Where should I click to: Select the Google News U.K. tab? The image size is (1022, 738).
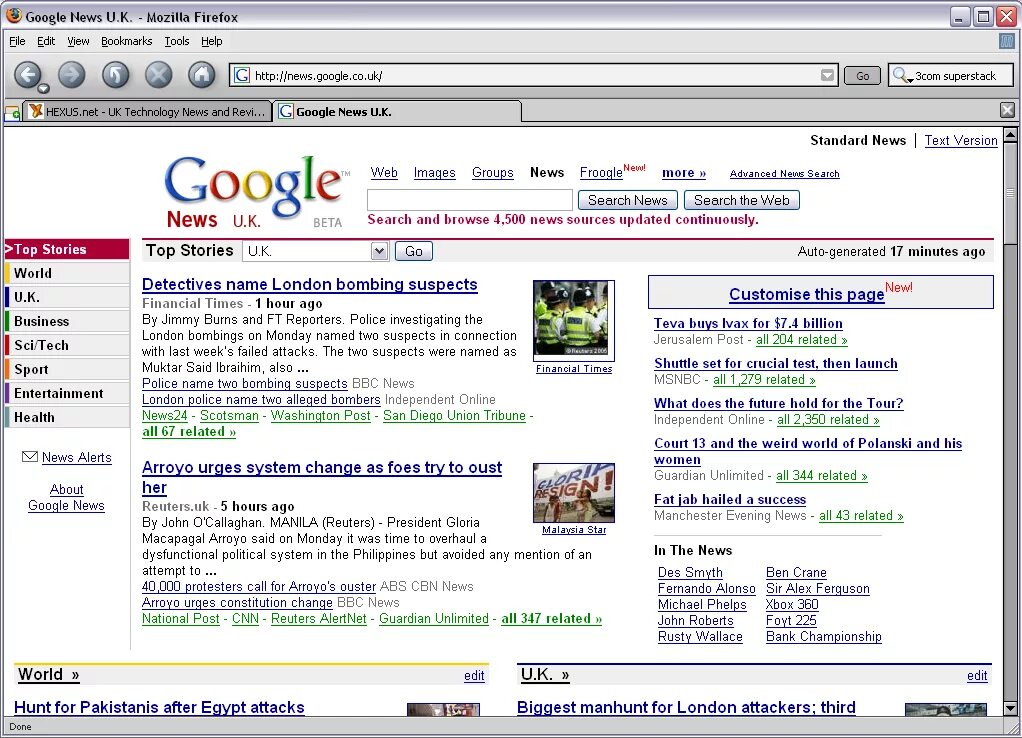point(397,111)
